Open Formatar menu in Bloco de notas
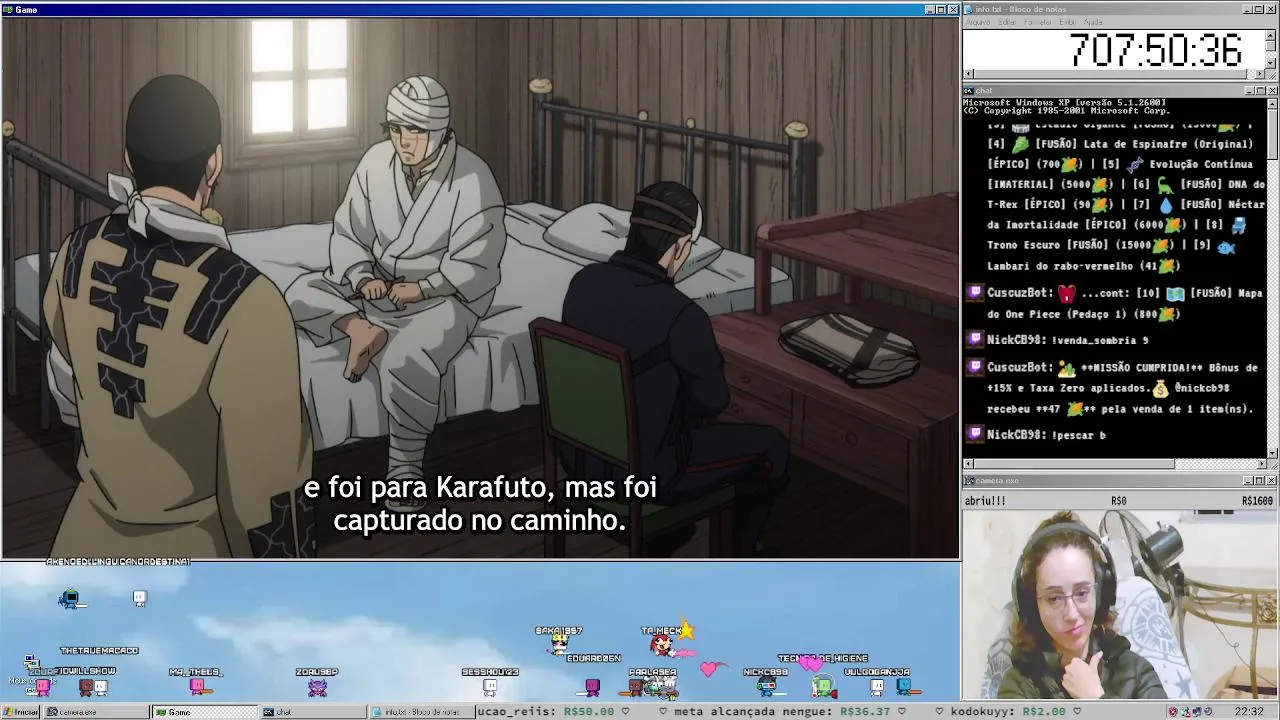 (1038, 22)
